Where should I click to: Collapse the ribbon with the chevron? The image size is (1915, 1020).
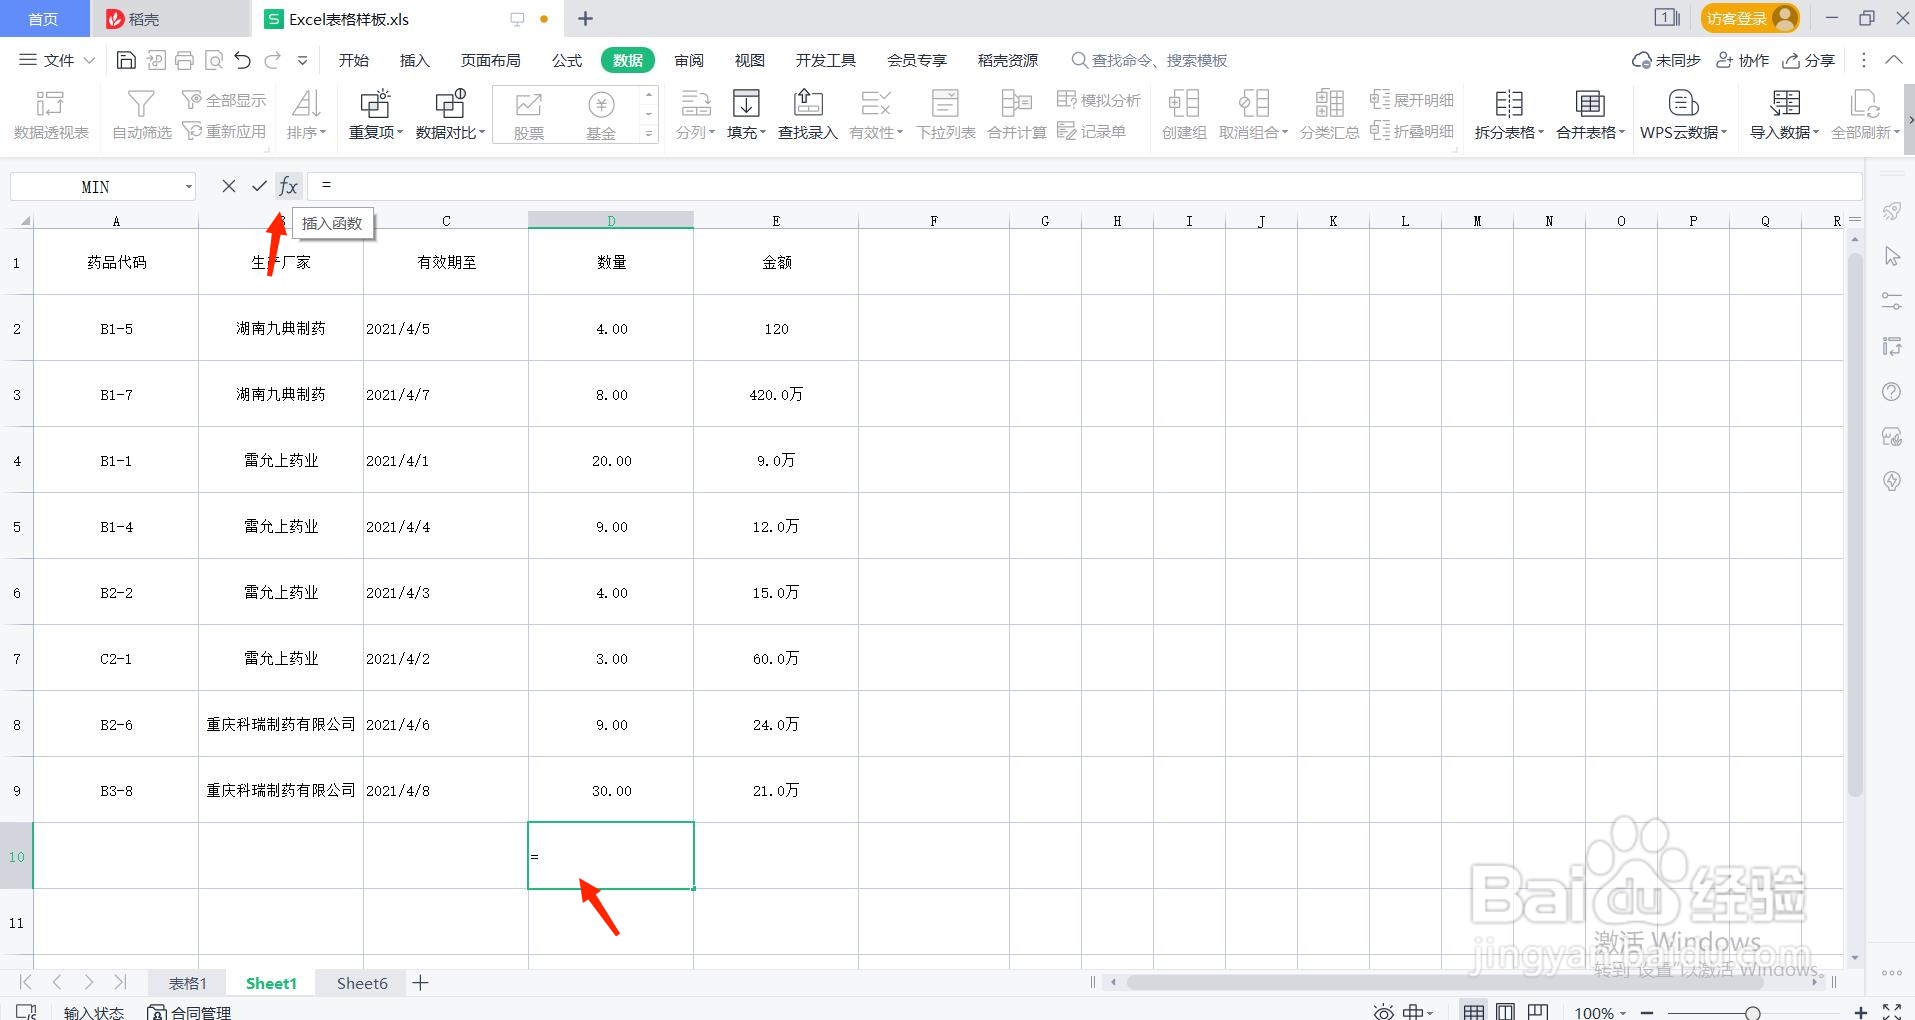click(x=1893, y=60)
